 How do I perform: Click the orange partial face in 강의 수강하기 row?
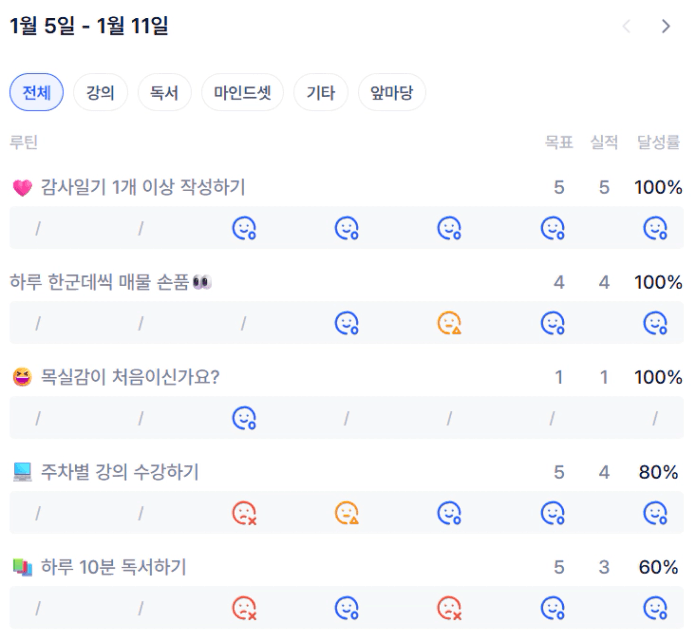click(346, 513)
